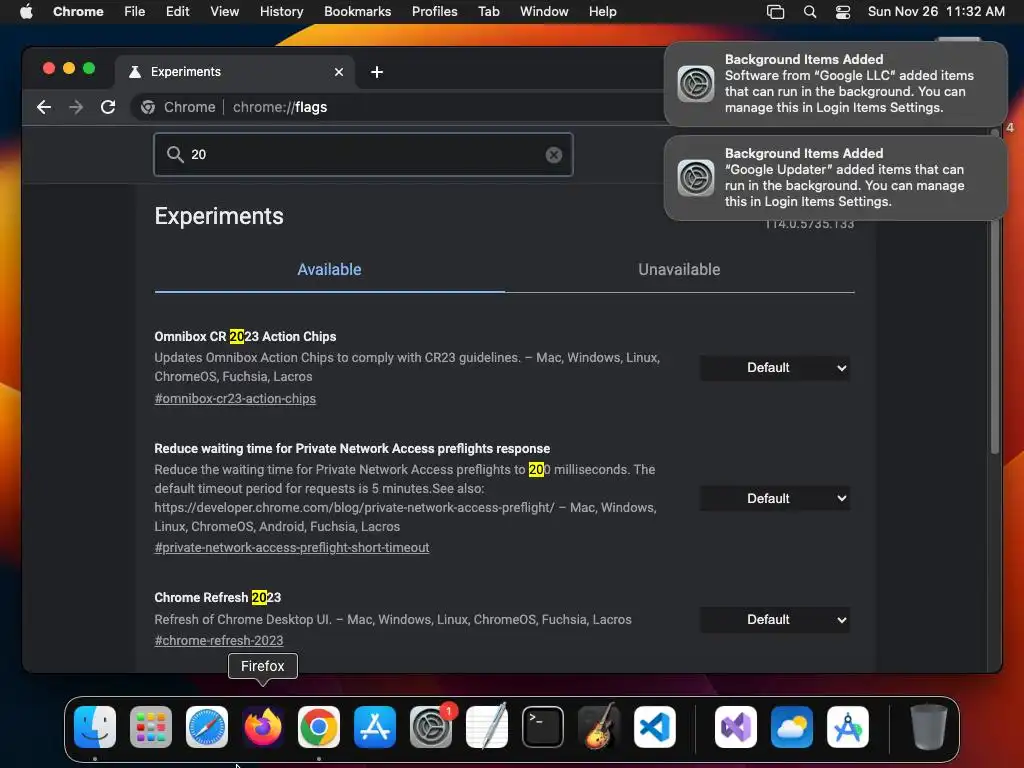Open a new Chrome tab
1024x768 pixels.
377,72
